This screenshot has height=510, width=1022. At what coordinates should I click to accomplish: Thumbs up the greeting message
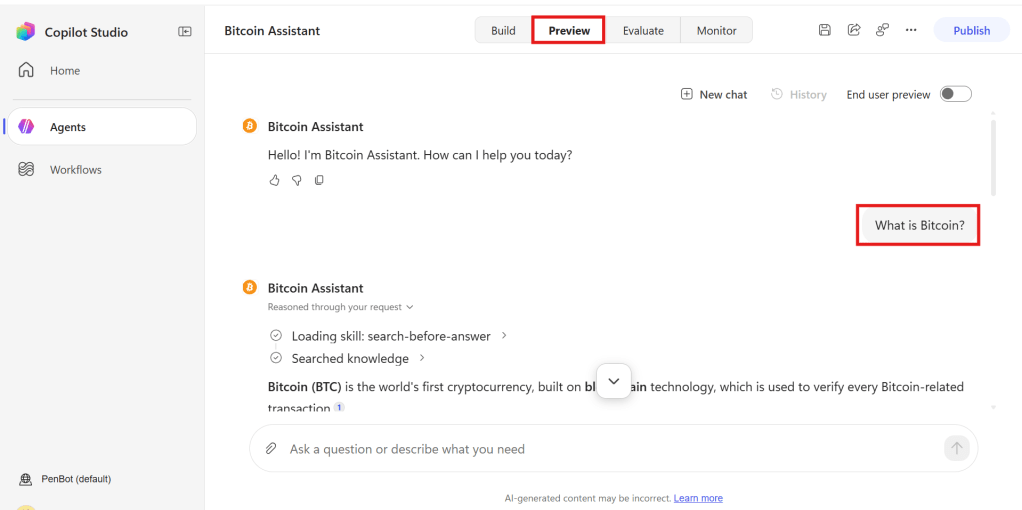tap(274, 180)
